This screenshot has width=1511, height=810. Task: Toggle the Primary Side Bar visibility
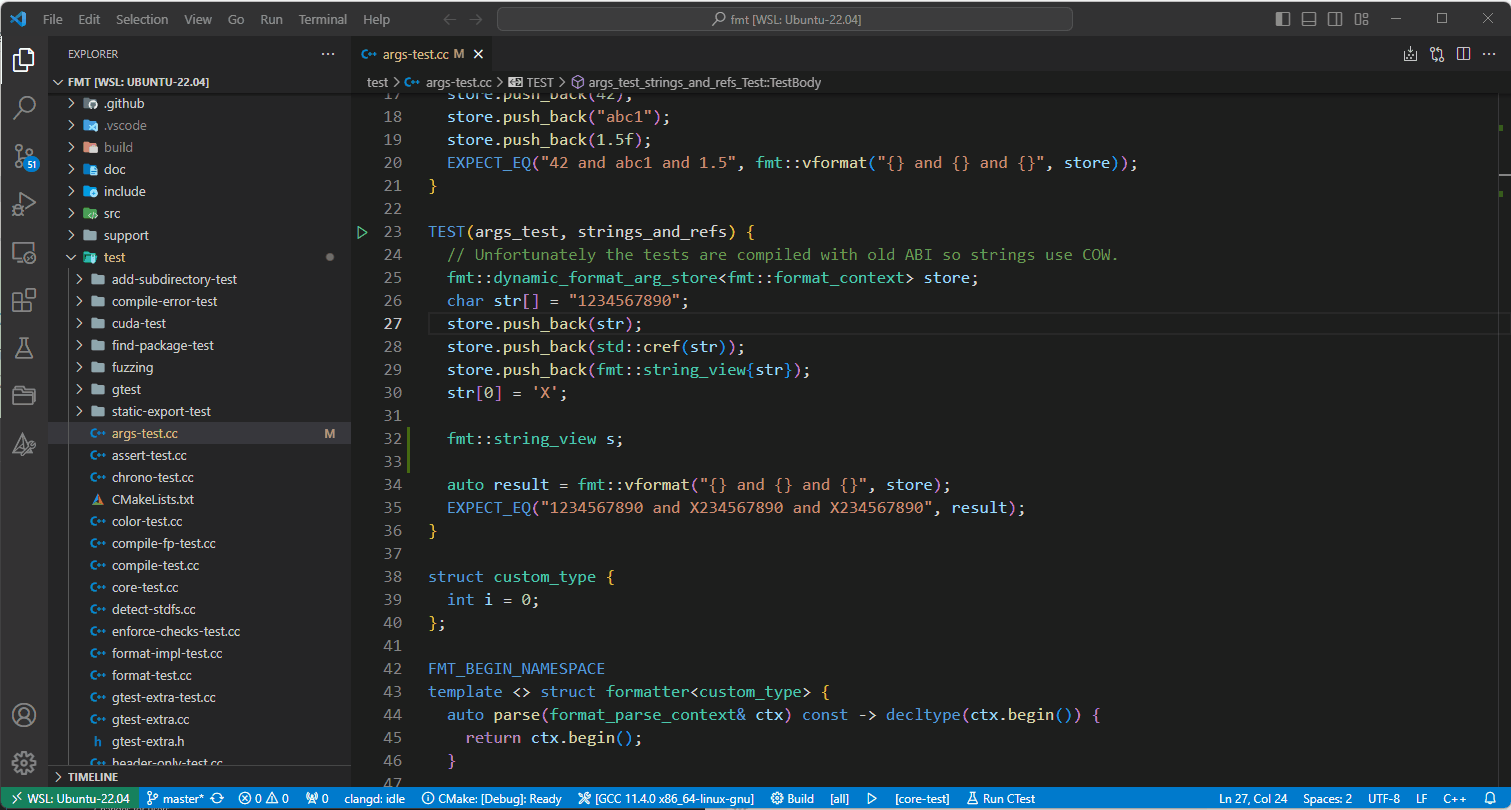pos(1282,18)
